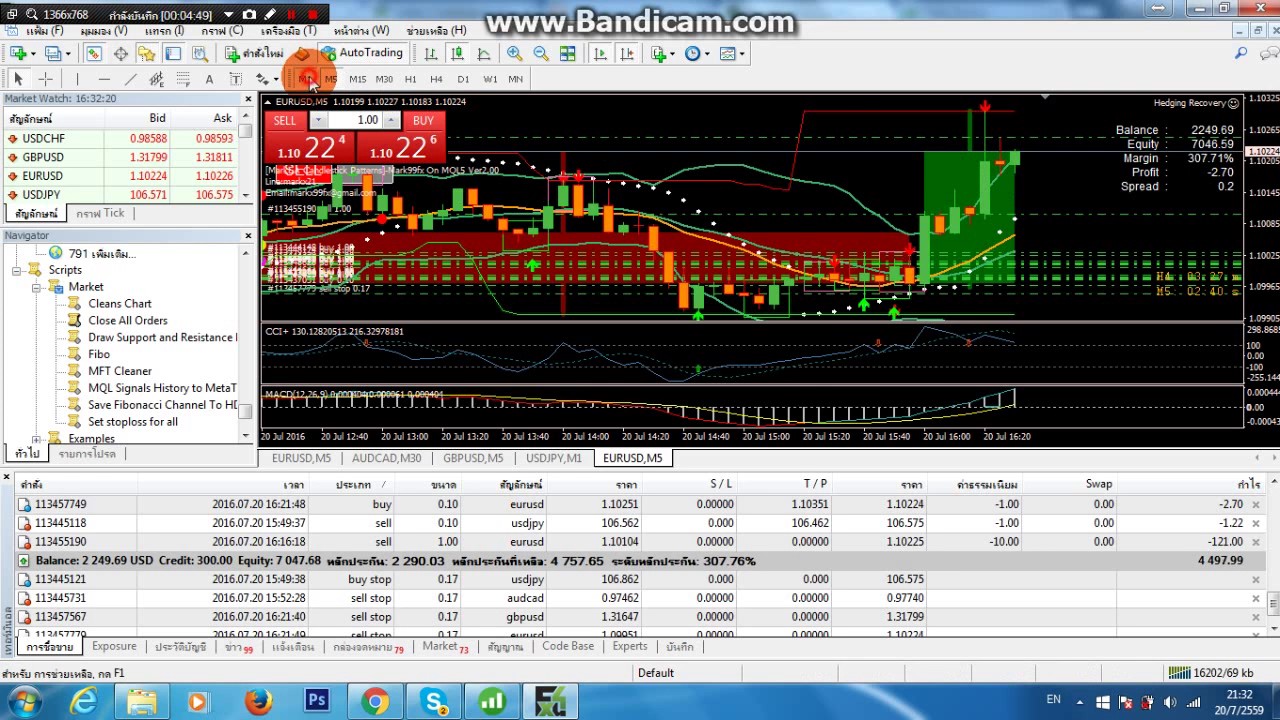Switch chart to candlesticks icon
Image resolution: width=1280 pixels, height=720 pixels.
pos(457,53)
